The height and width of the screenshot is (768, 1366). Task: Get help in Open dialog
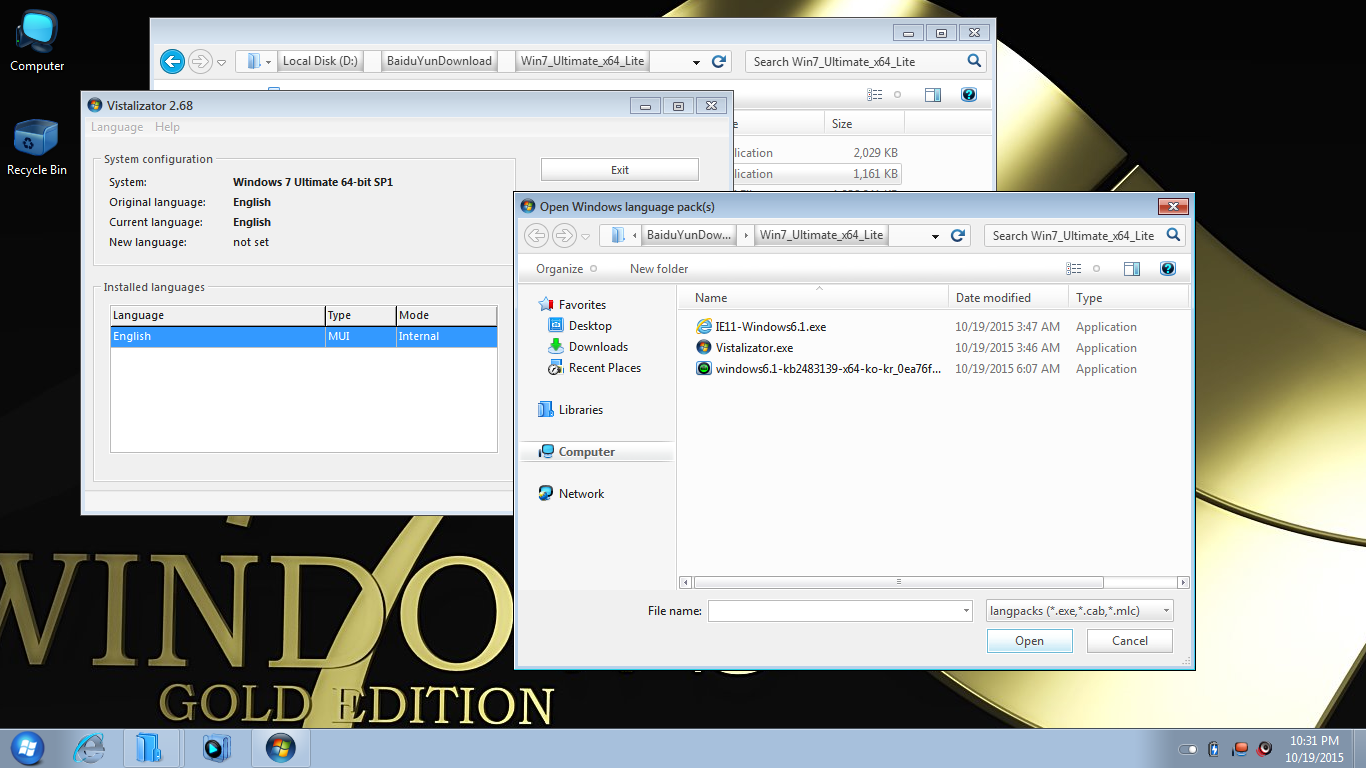pos(1167,269)
